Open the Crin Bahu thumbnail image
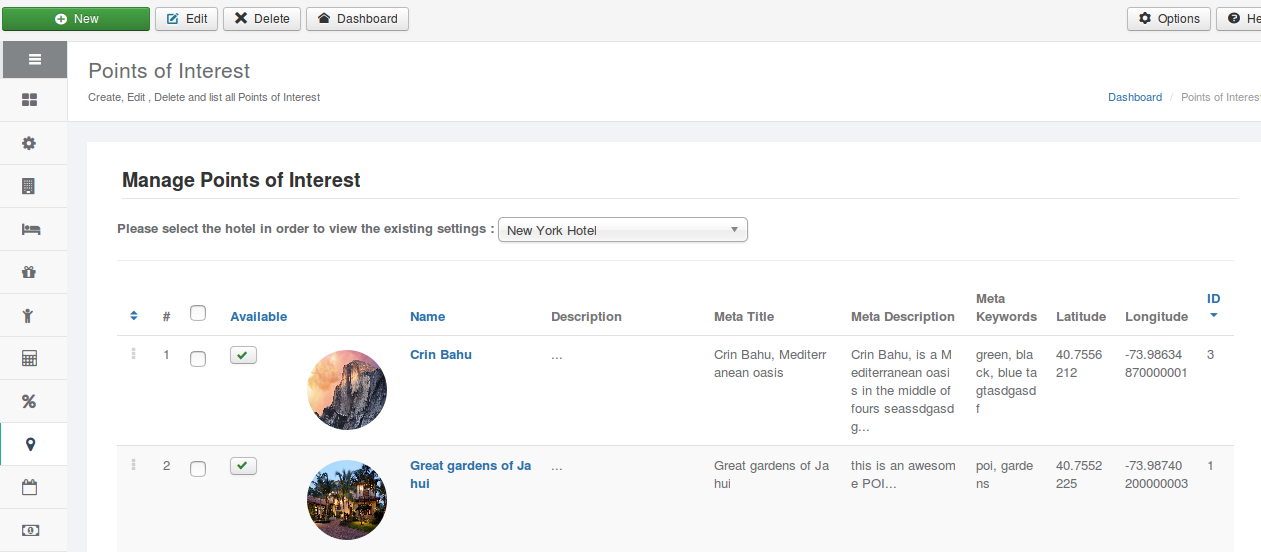This screenshot has height=552, width=1261. 347,390
